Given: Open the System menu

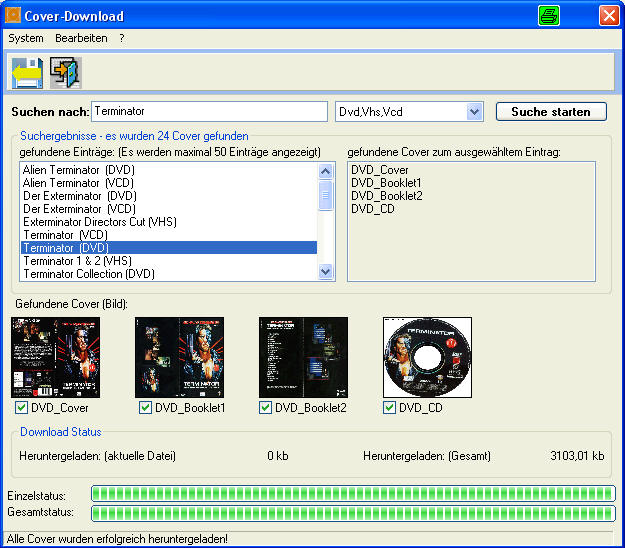Looking at the screenshot, I should pyautogui.click(x=26, y=38).
